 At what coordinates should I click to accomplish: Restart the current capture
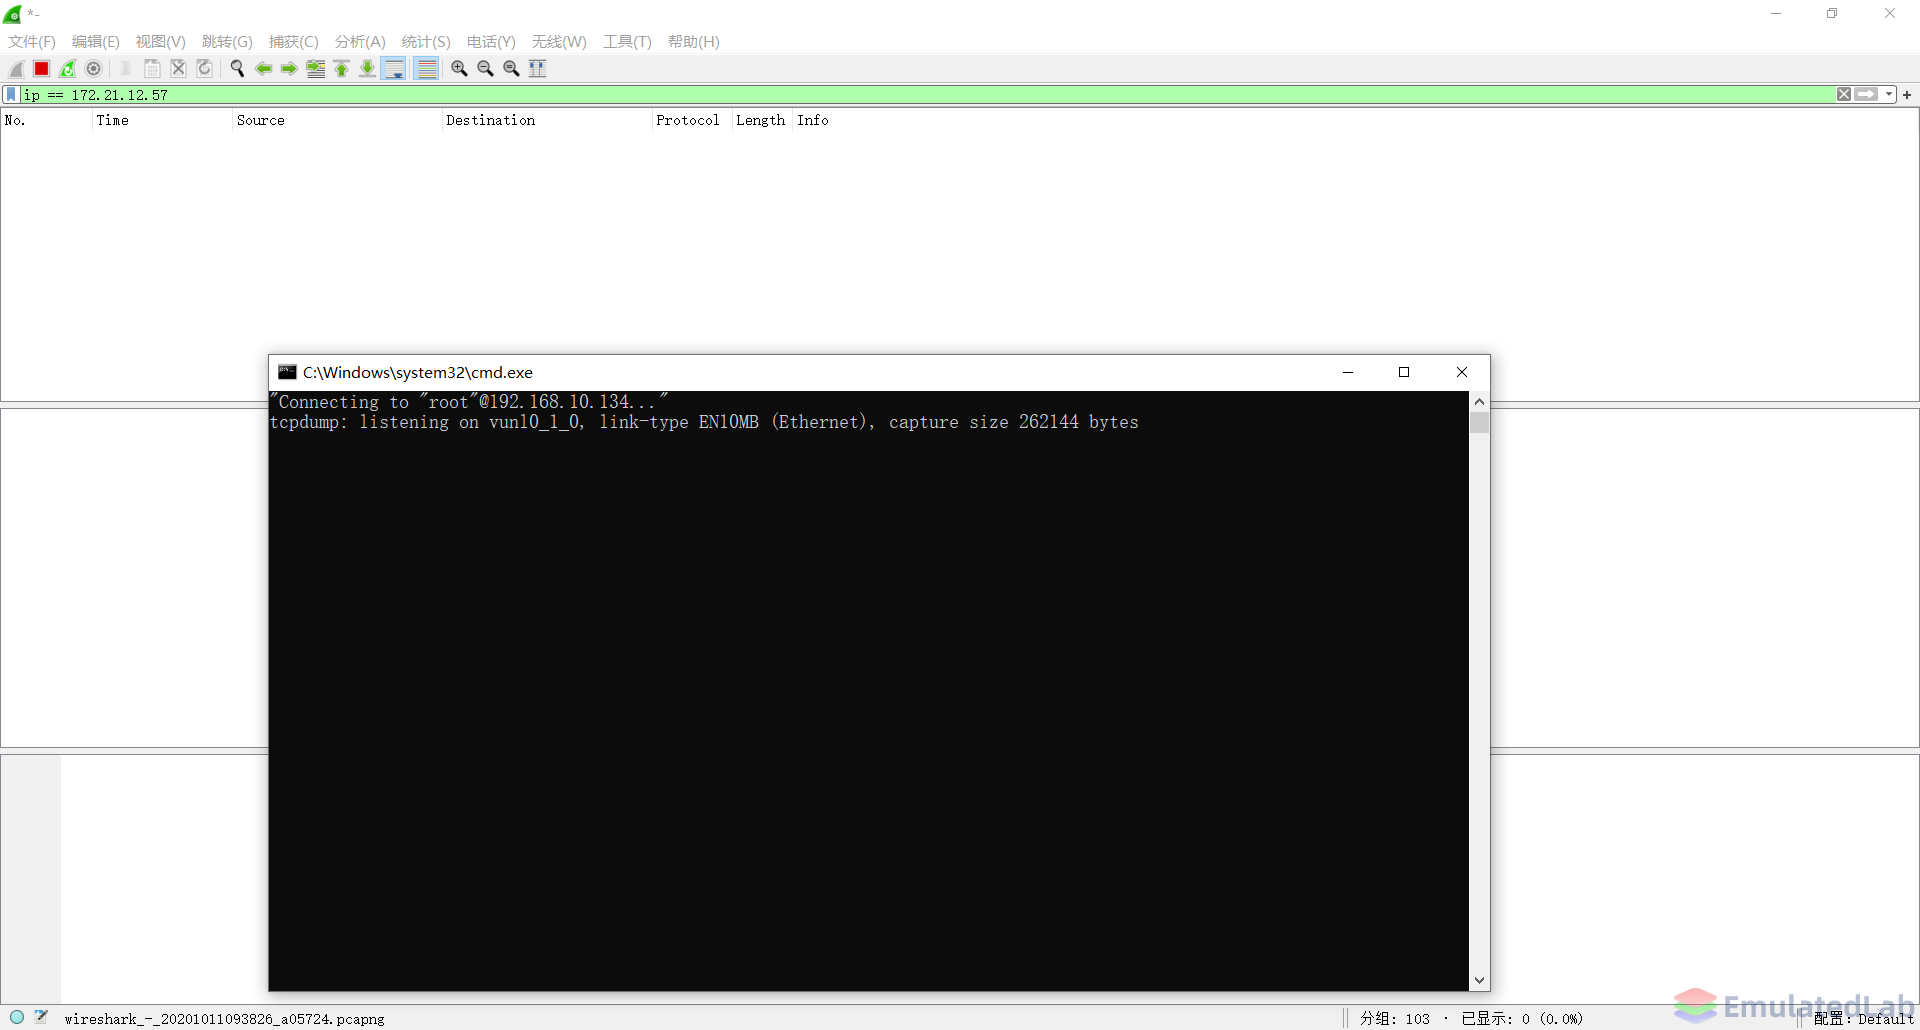67,69
